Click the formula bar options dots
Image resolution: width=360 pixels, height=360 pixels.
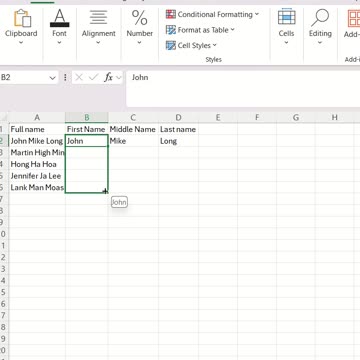point(65,77)
